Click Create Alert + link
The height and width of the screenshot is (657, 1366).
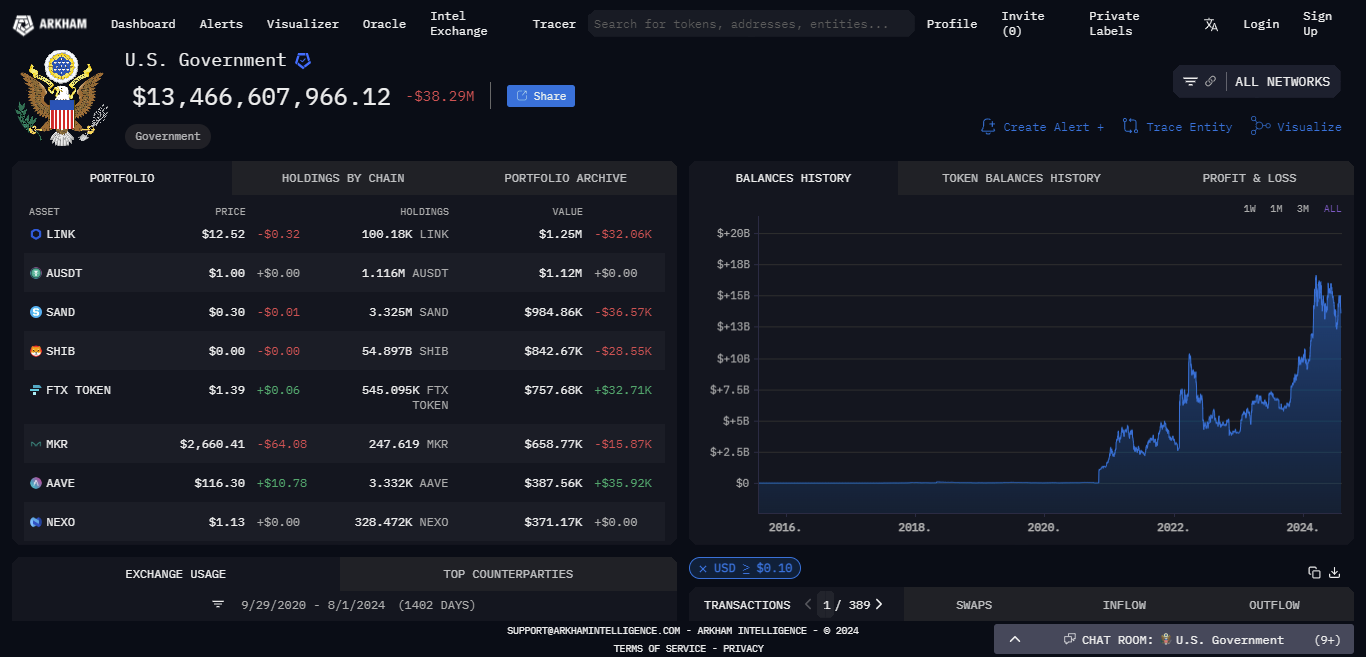[1043, 127]
